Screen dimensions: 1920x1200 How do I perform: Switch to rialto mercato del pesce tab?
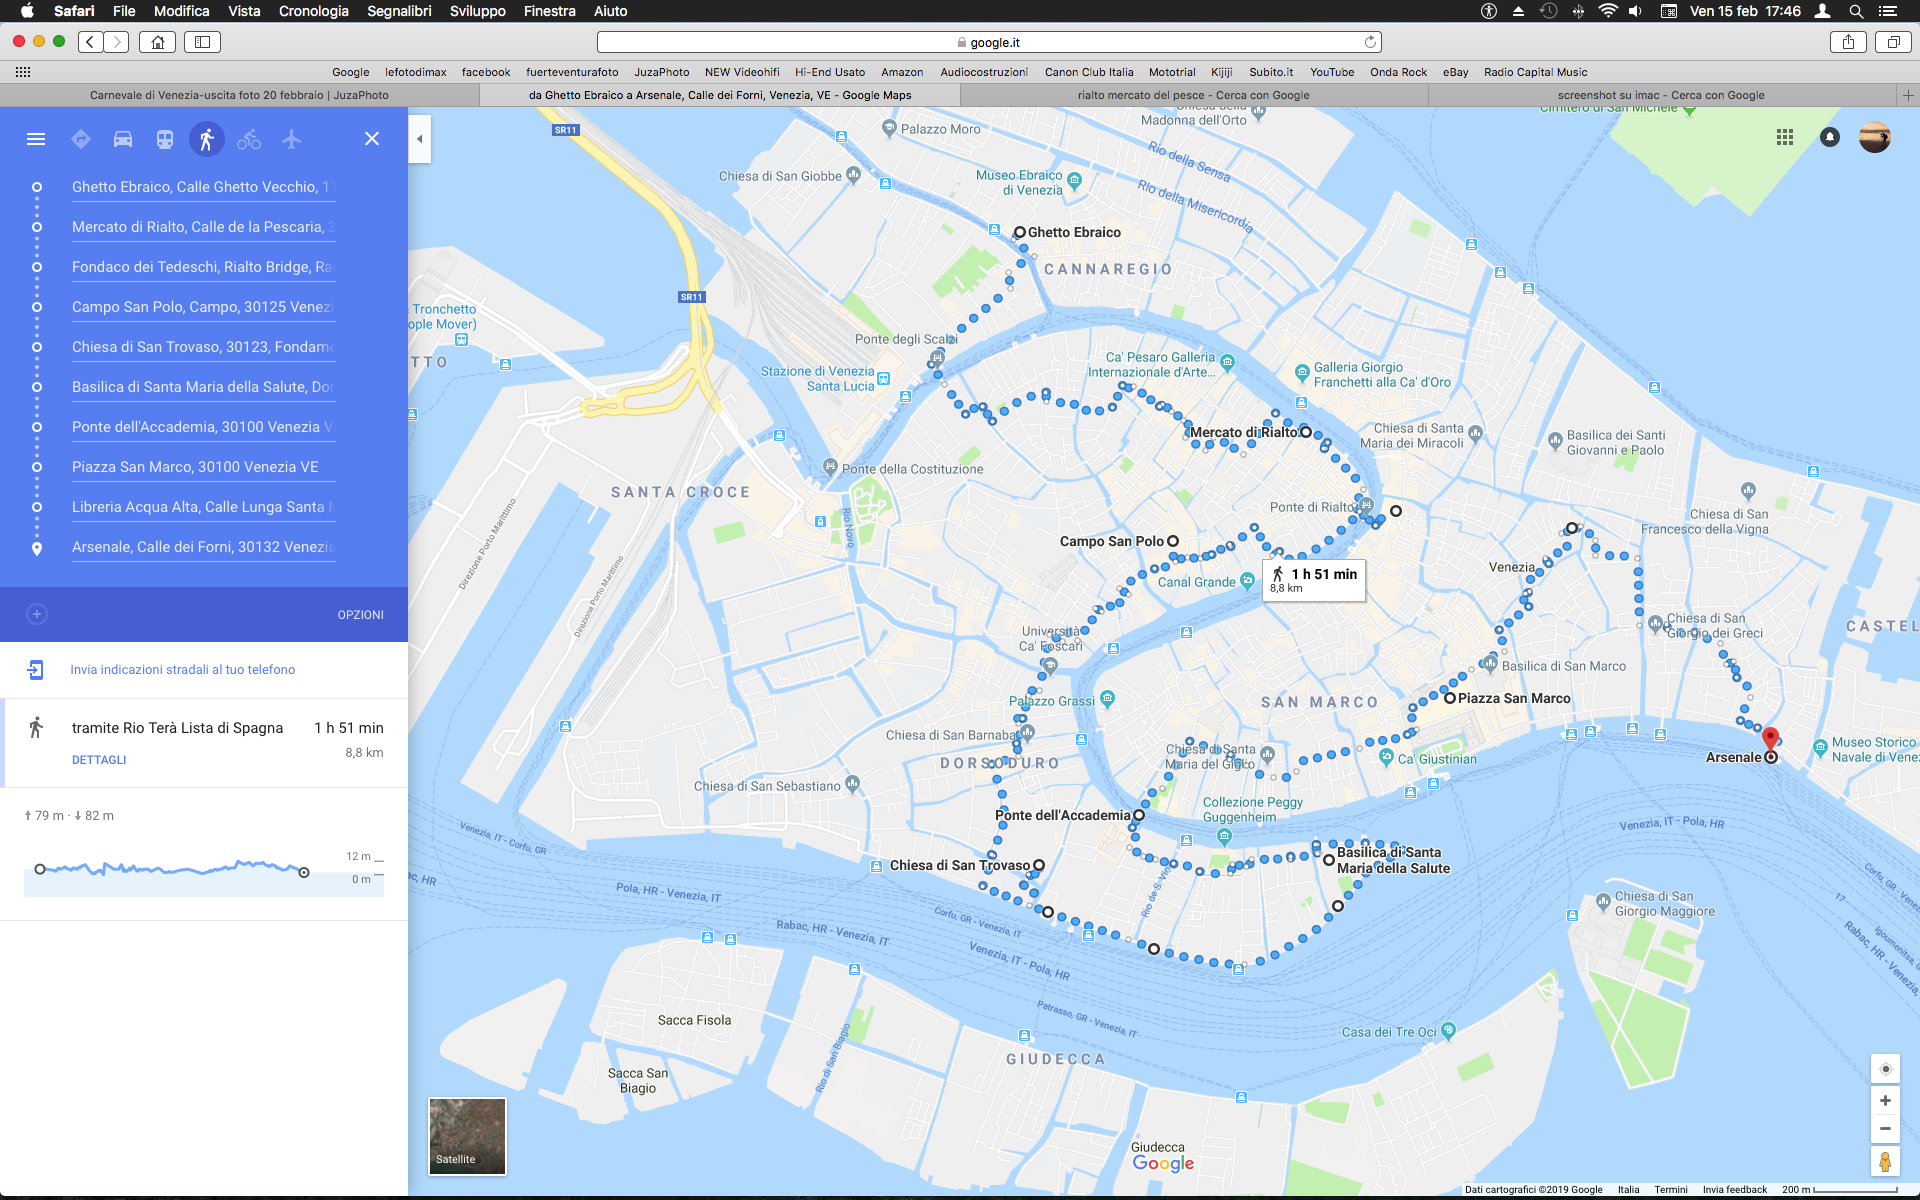pyautogui.click(x=1194, y=95)
